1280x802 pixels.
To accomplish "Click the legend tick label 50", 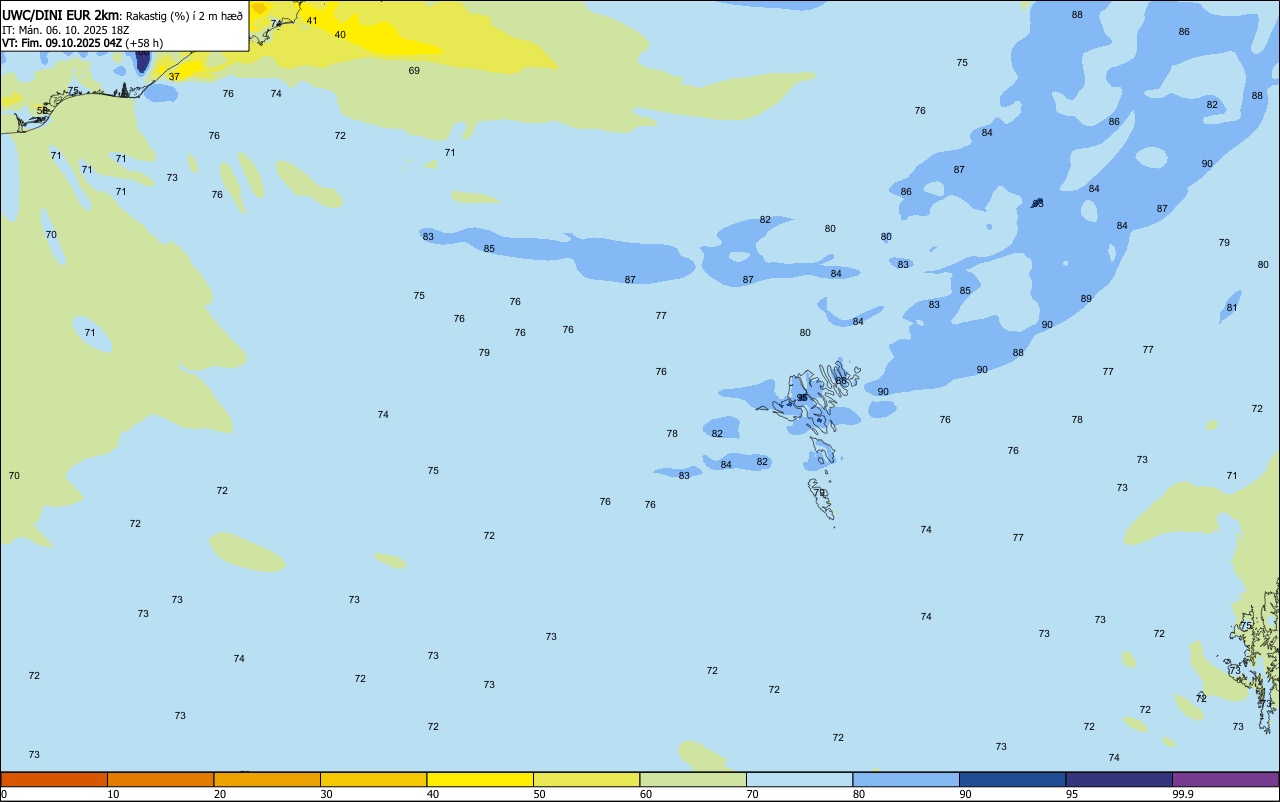I will click(x=539, y=794).
